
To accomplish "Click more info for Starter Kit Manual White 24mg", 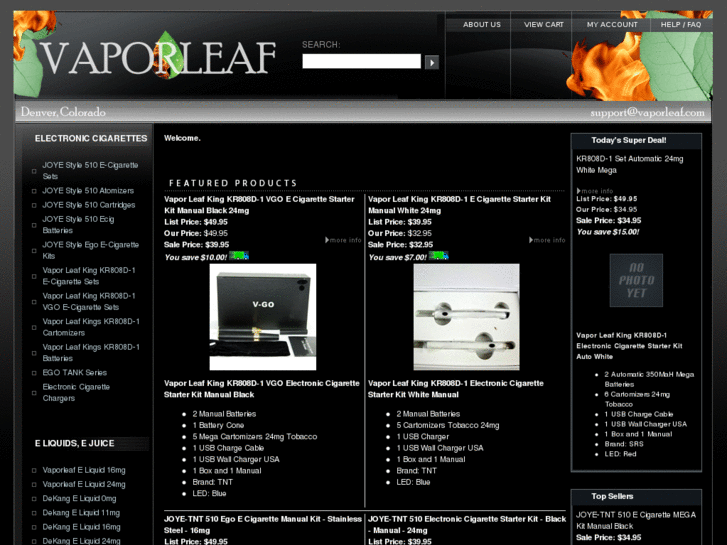I will click(547, 240).
